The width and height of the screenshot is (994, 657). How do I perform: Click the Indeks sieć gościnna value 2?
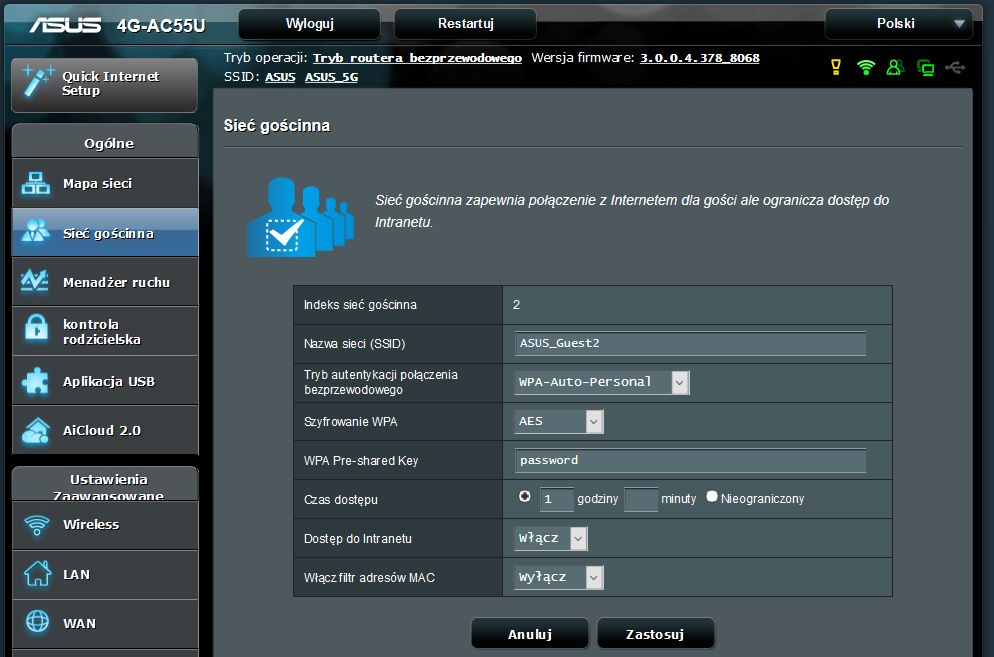[517, 305]
